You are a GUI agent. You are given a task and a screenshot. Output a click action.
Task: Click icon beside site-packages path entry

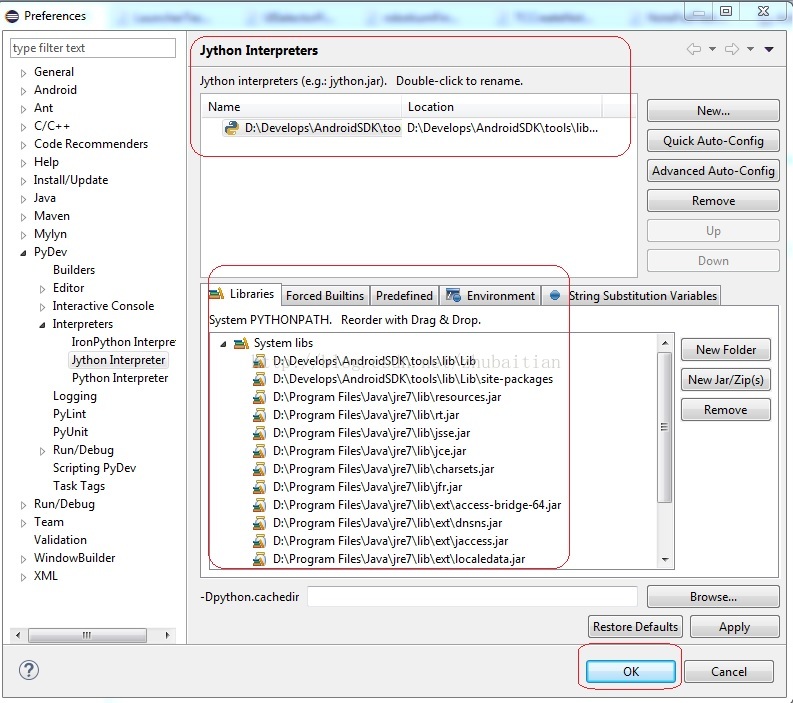coord(259,379)
